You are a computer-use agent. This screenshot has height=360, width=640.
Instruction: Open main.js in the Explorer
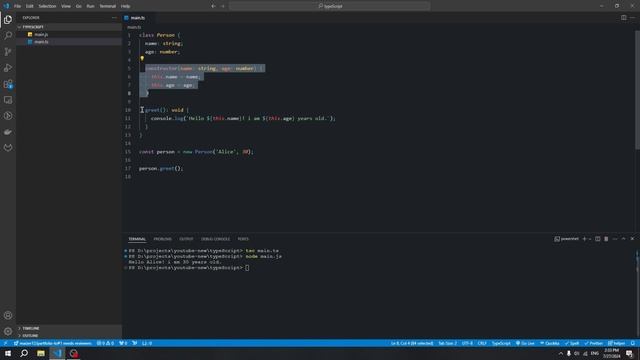69,34
